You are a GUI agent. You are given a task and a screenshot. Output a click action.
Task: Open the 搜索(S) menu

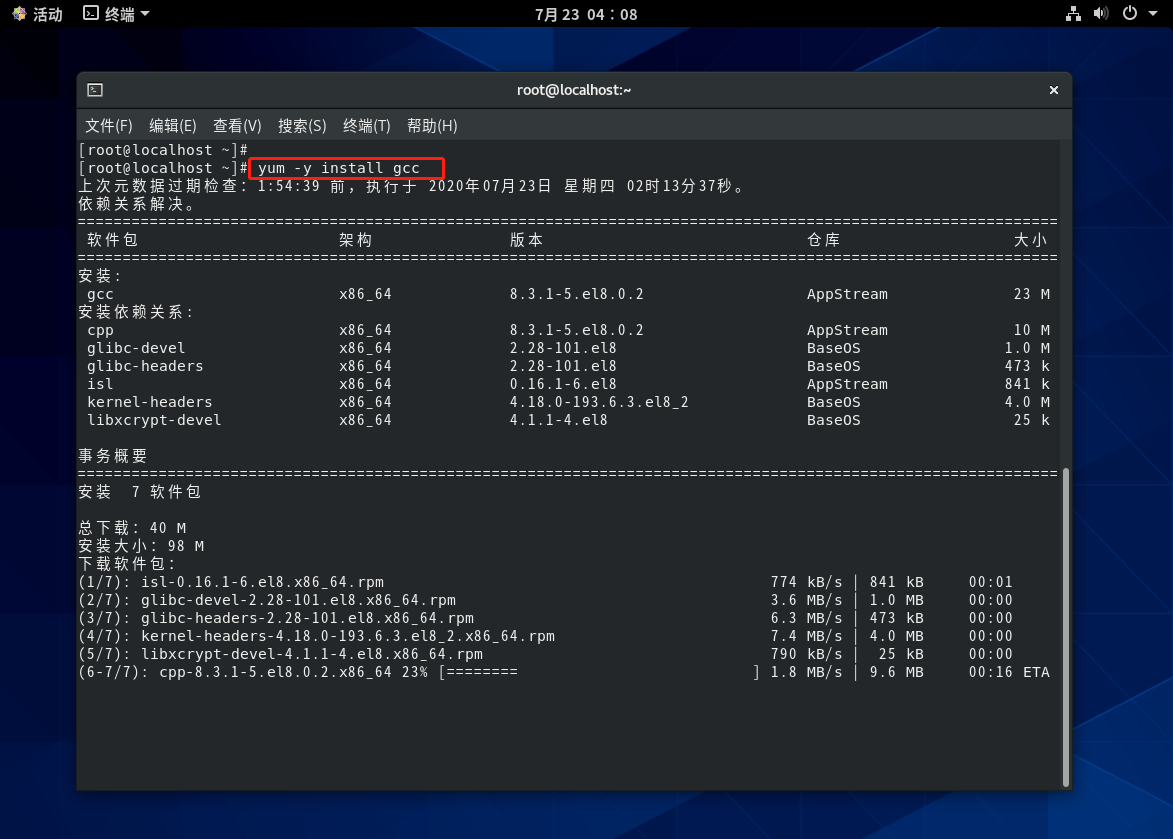tap(302, 125)
